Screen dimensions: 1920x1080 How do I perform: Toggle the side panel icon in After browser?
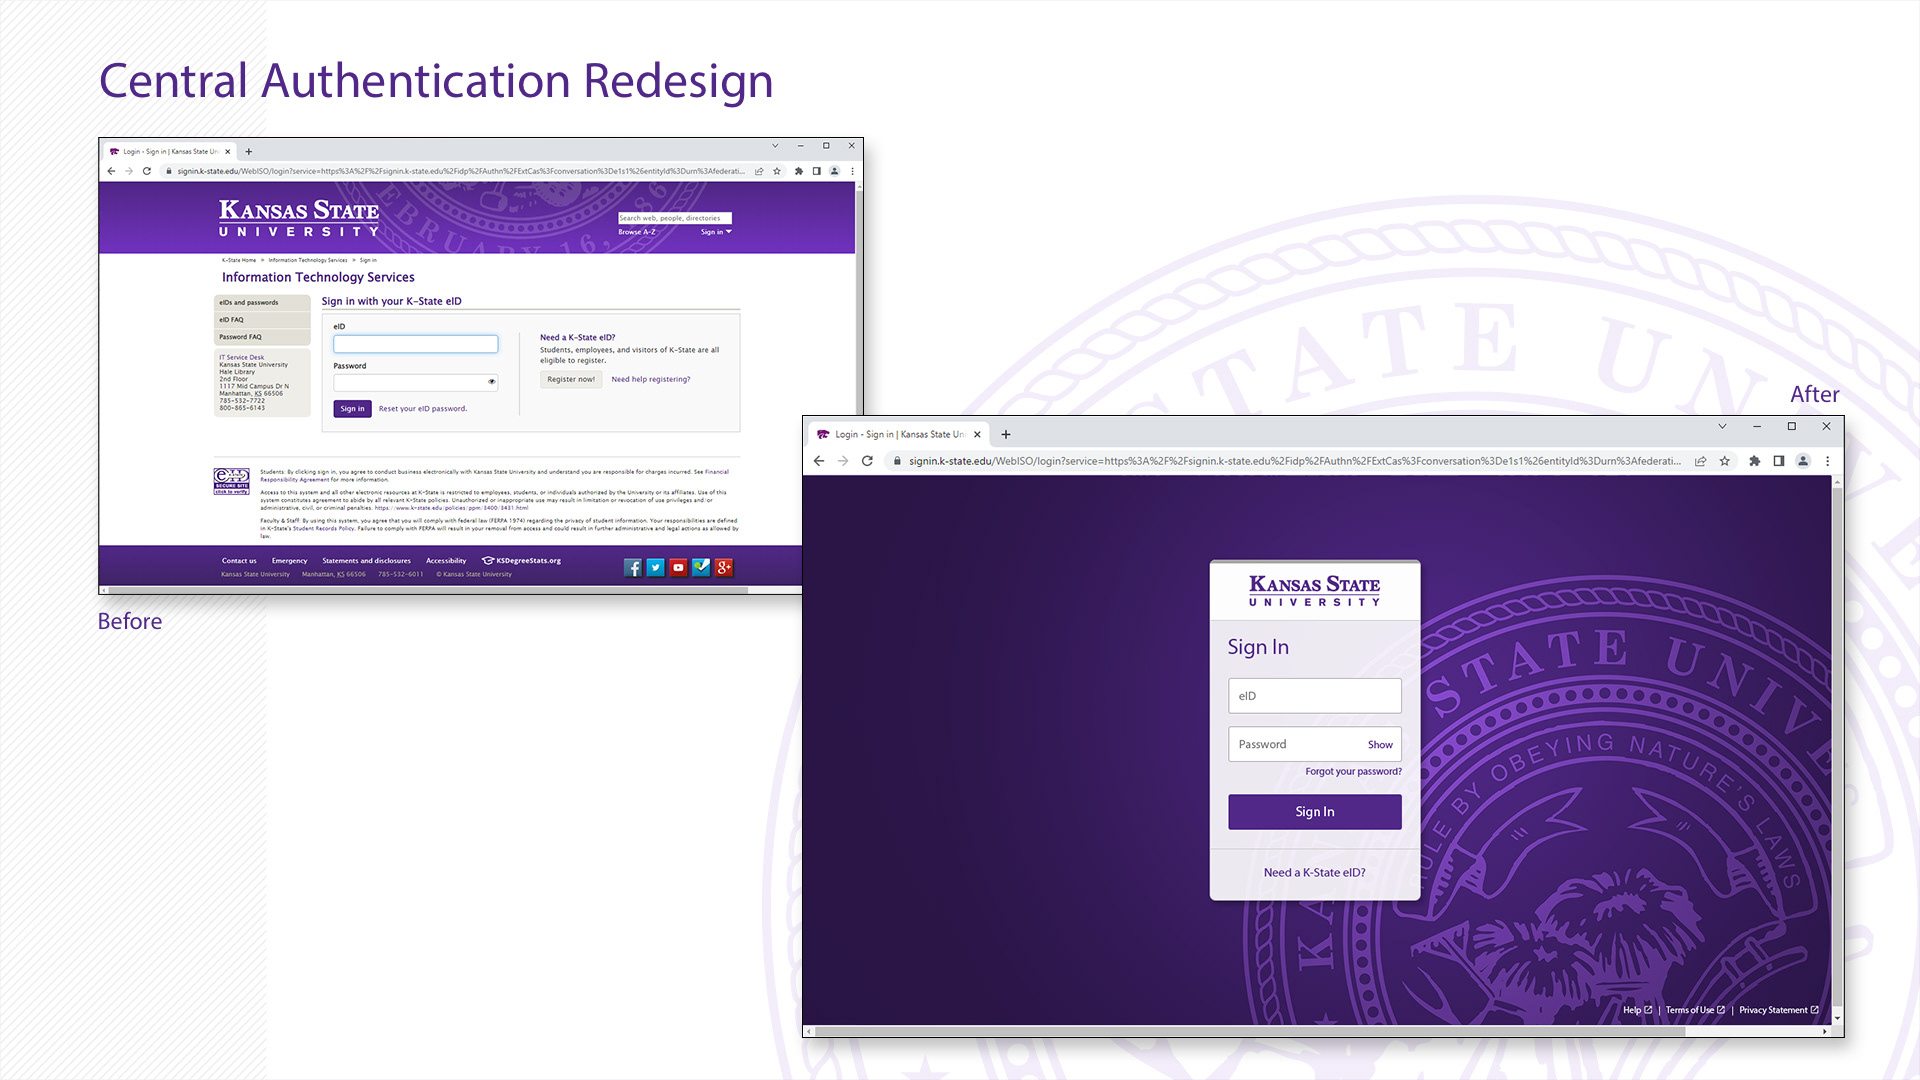coord(1779,461)
